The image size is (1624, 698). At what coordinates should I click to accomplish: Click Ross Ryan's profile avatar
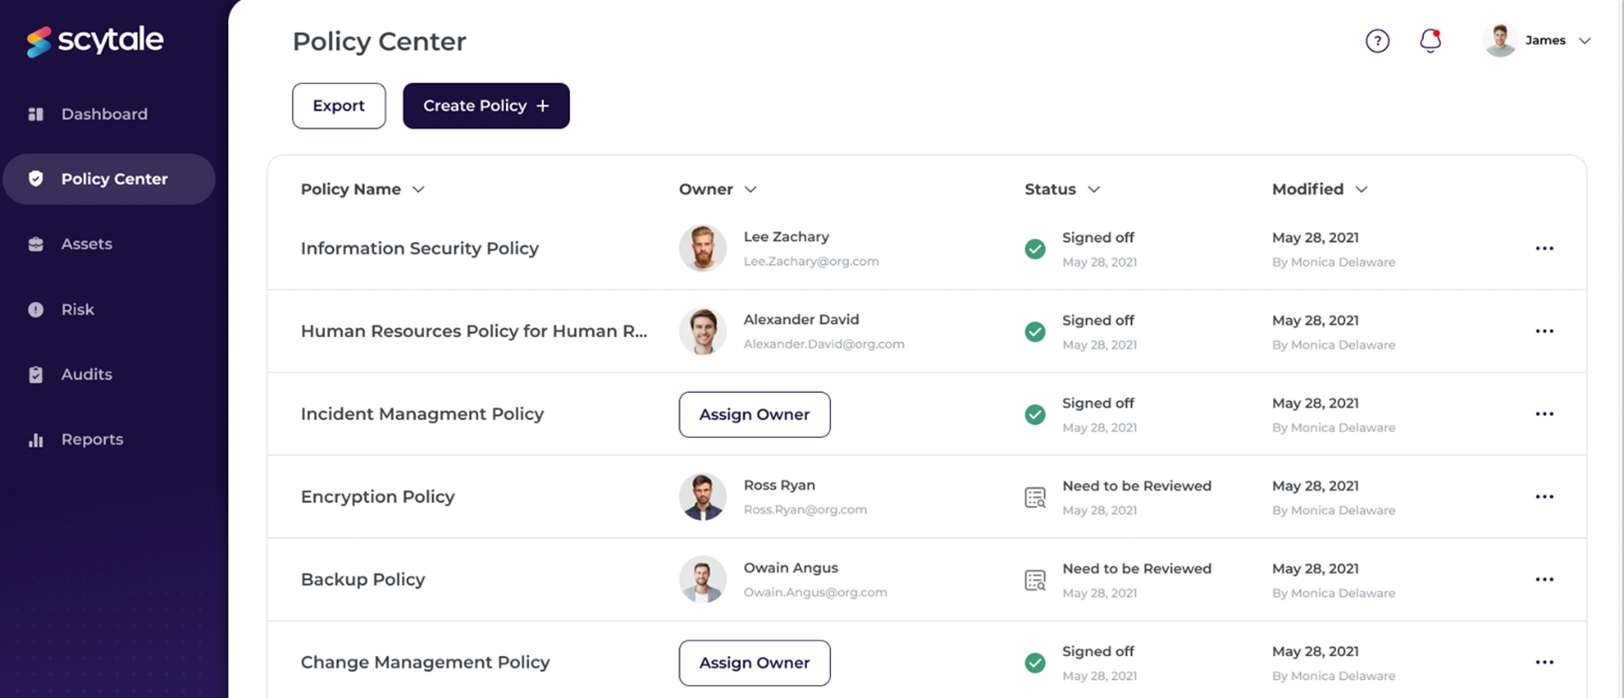coord(705,496)
